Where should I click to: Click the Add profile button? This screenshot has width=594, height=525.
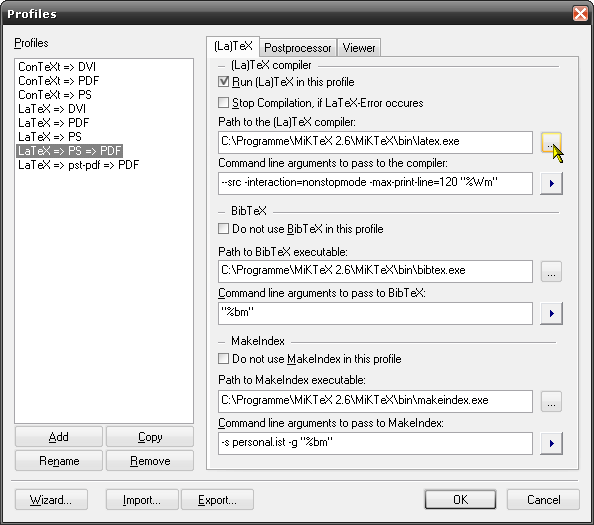(59, 437)
